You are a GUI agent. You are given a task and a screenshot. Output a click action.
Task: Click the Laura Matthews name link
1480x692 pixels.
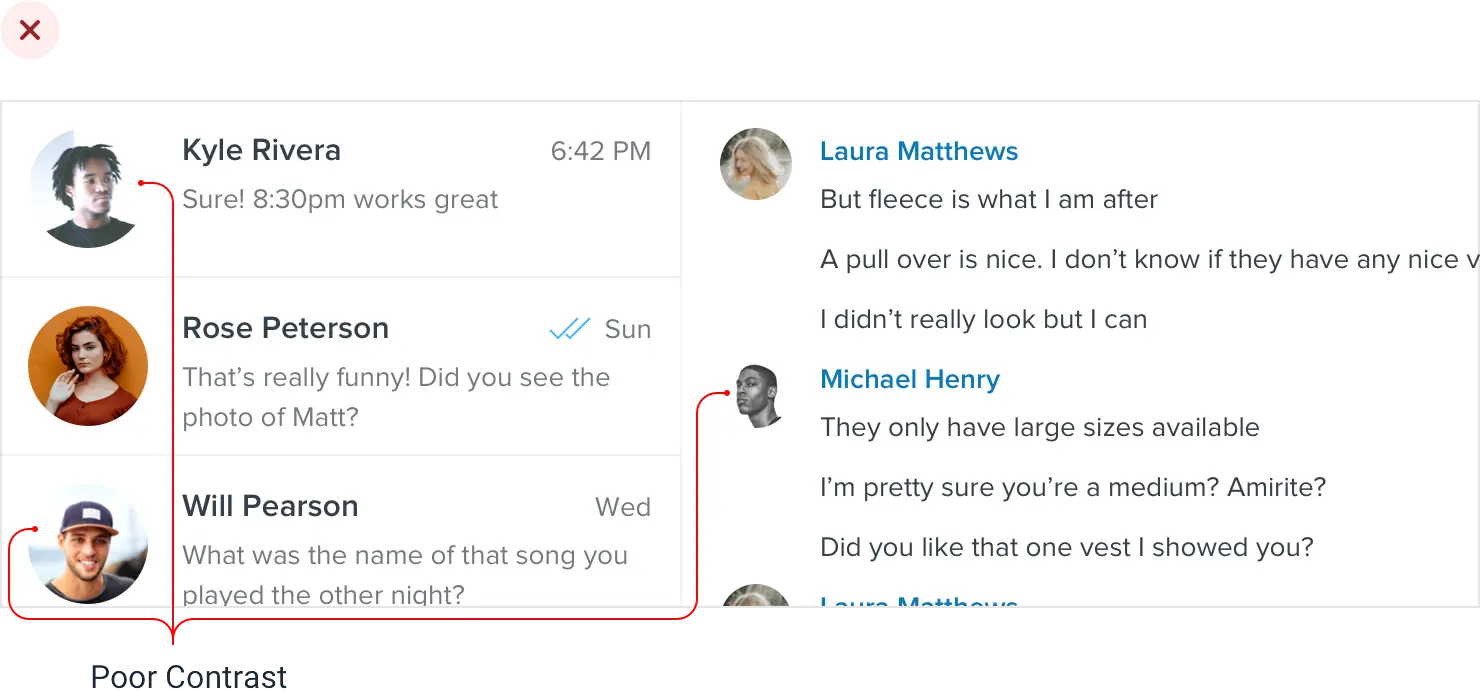point(918,151)
